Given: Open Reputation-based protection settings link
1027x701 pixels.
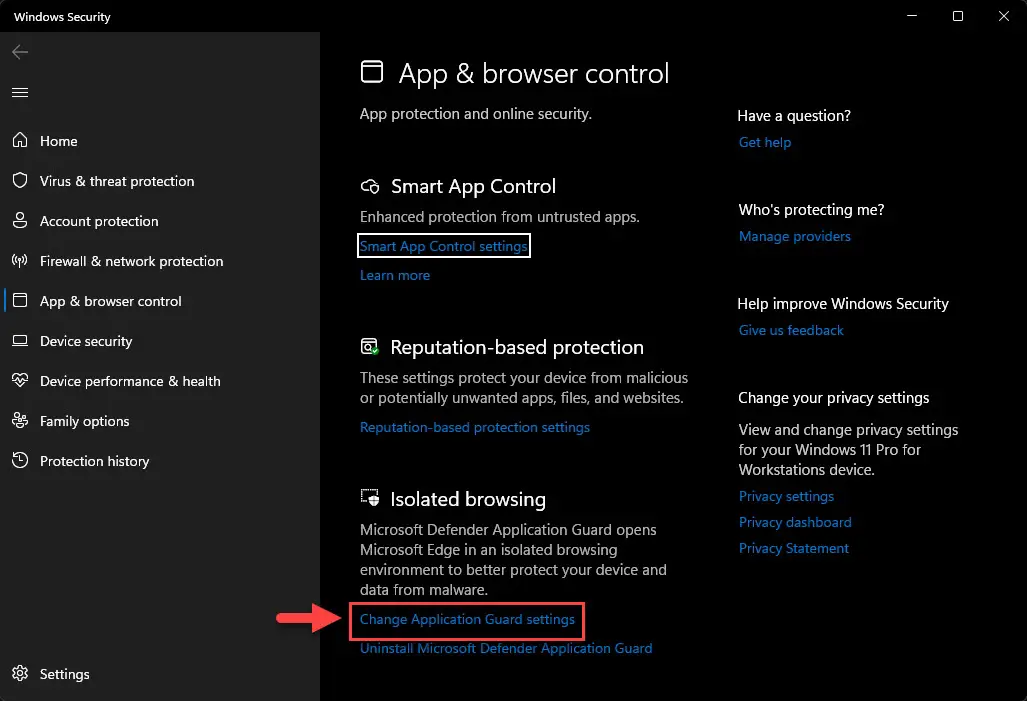Looking at the screenshot, I should 474,427.
